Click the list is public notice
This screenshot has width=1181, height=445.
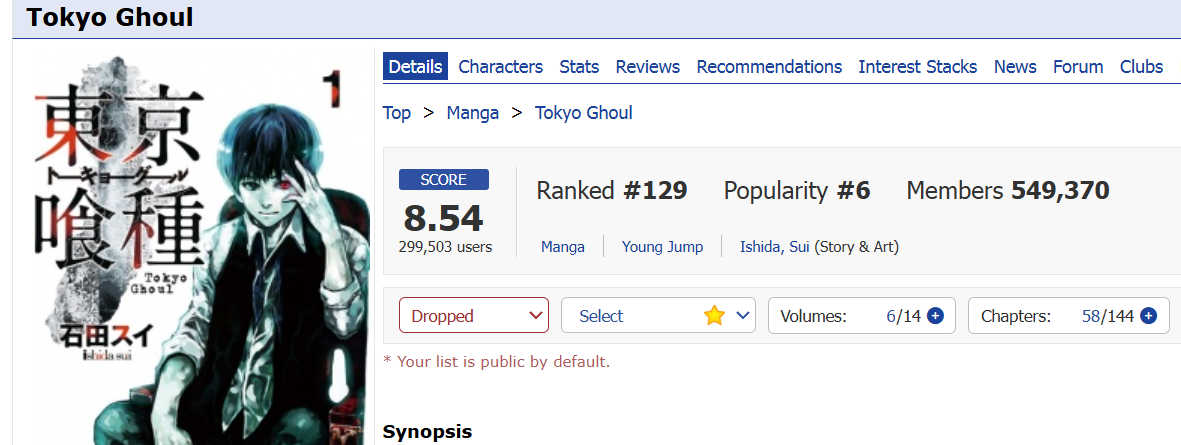[x=496, y=361]
